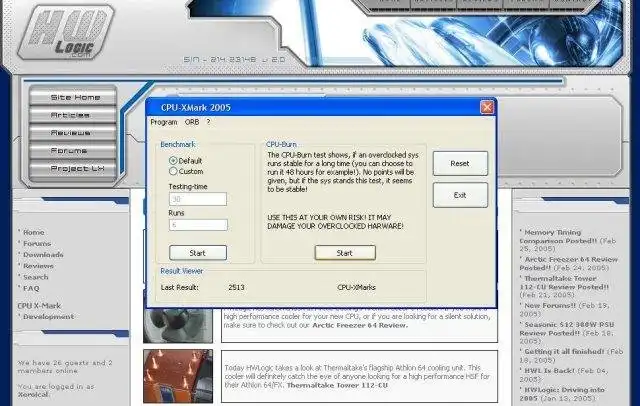The height and width of the screenshot is (406, 640).
Task: Click the logged-in username Xonical
Action: pyautogui.click(x=33, y=395)
